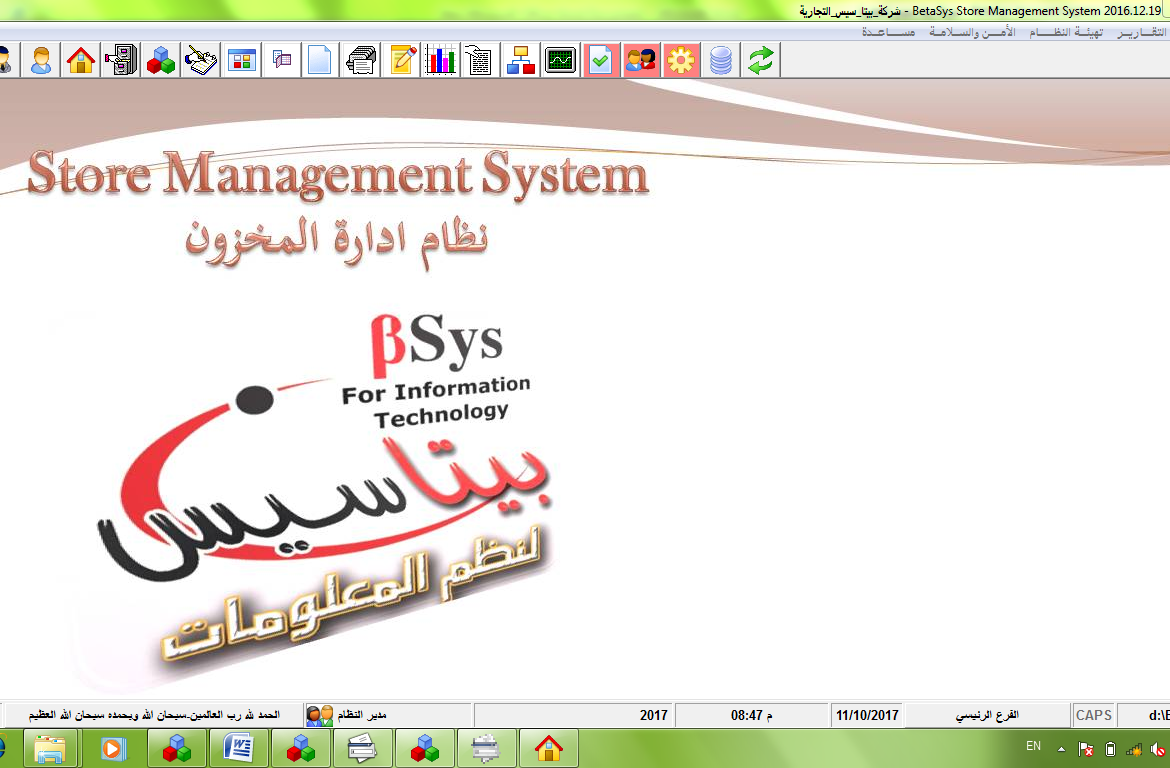Click مدير النظام in the status bar
The width and height of the screenshot is (1170, 768).
(362, 715)
